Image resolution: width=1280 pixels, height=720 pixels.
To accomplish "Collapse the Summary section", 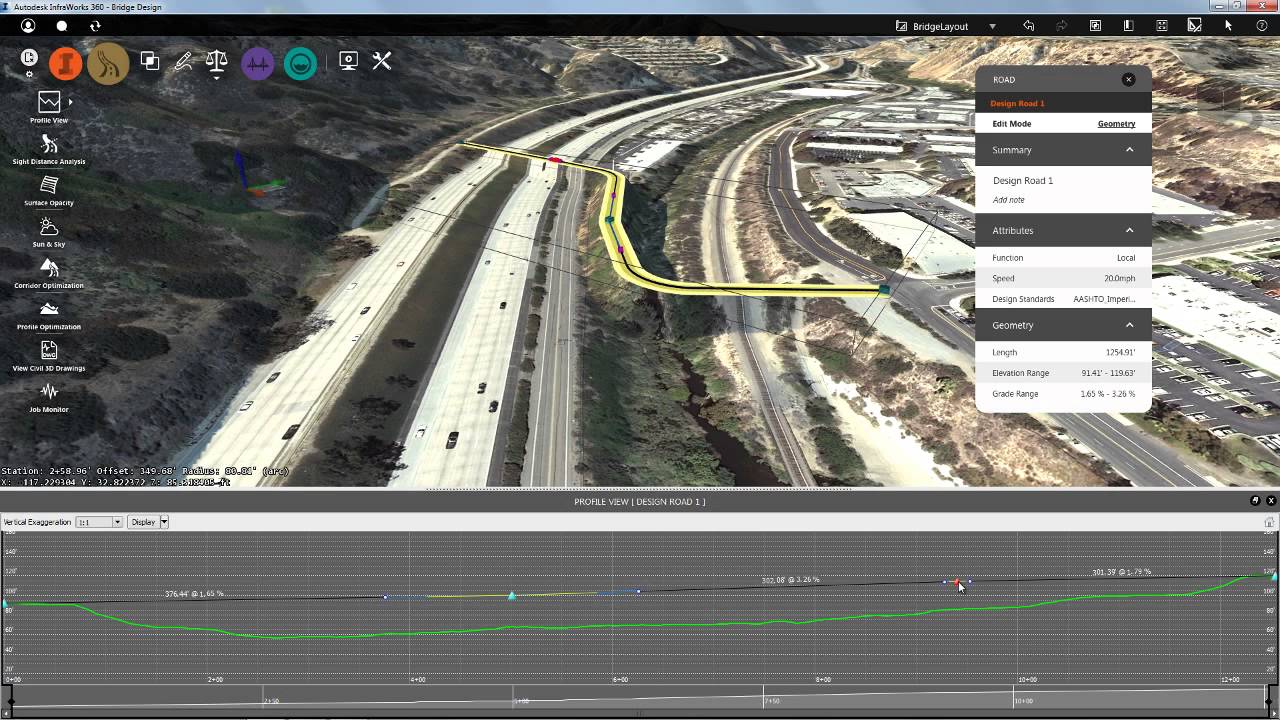I will (x=1130, y=150).
